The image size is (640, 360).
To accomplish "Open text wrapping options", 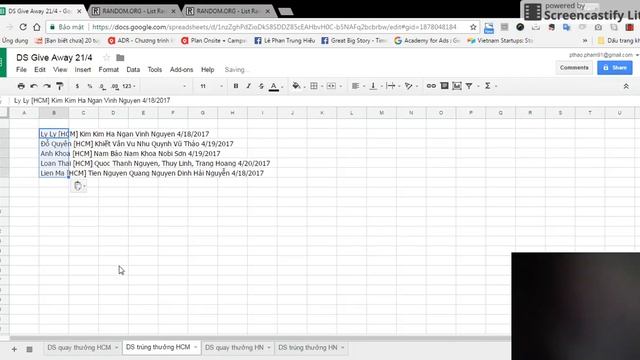I will 391,86.
